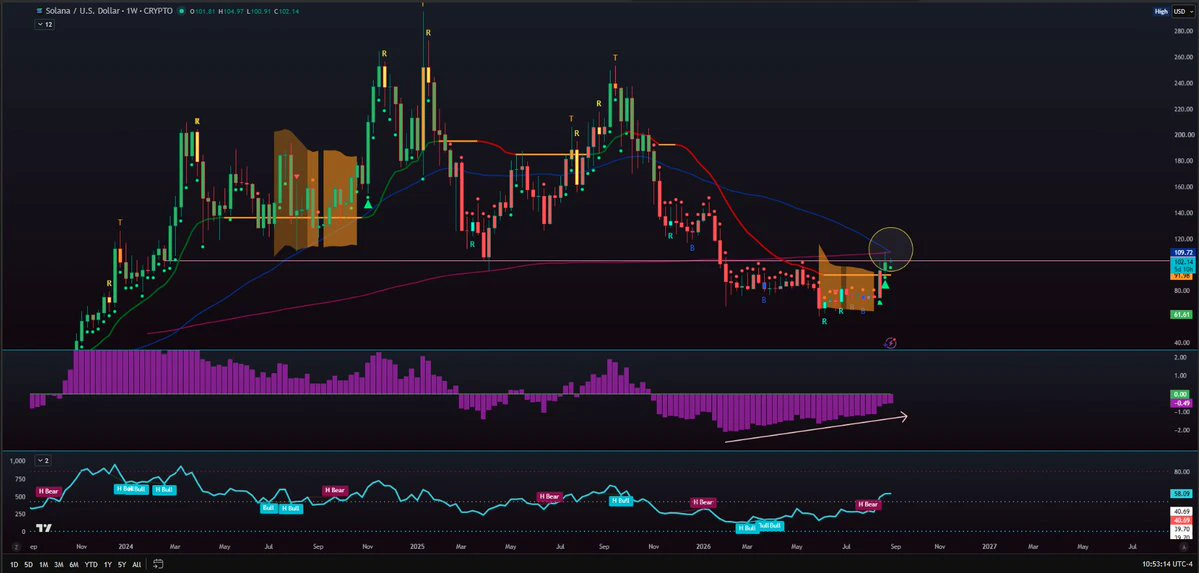The image size is (1199, 573).
Task: Click the 2027 label on the time axis
Action: 989,547
